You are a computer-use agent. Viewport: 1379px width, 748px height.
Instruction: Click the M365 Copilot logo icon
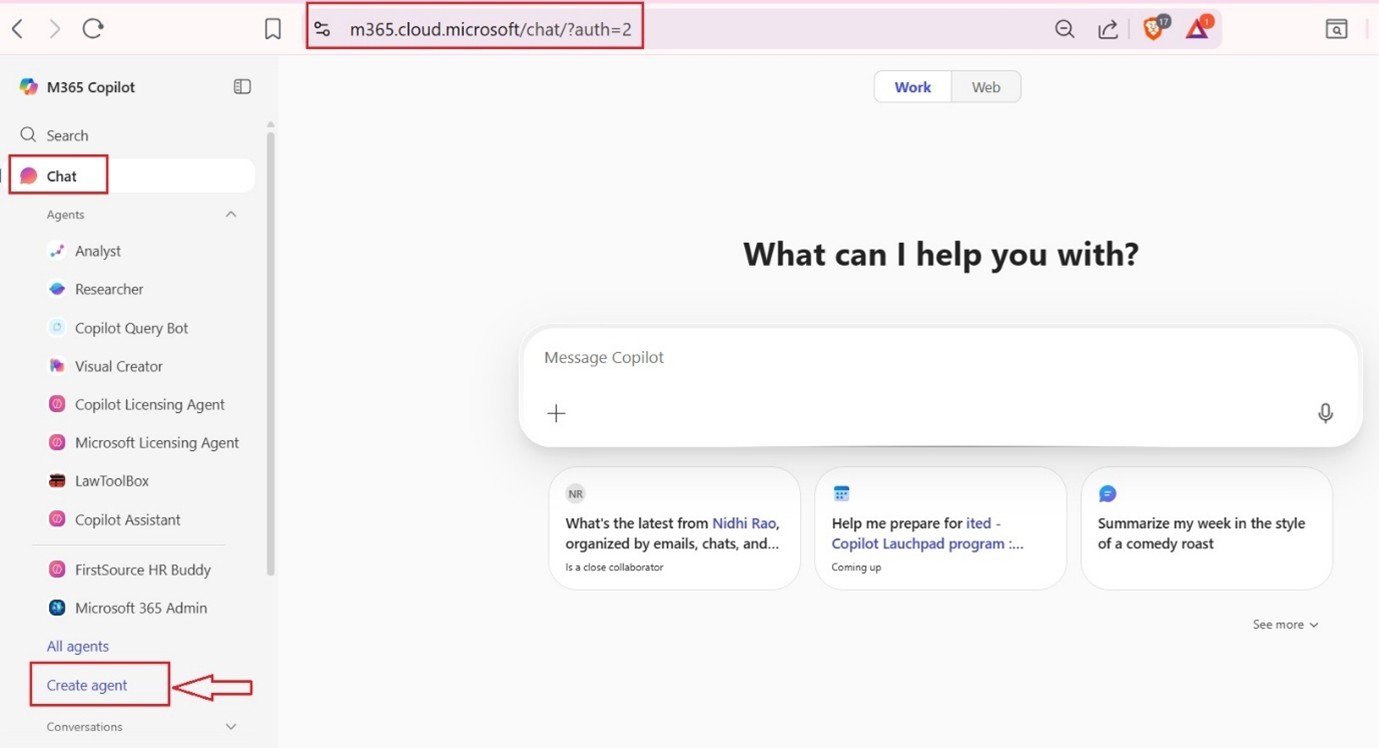click(29, 87)
